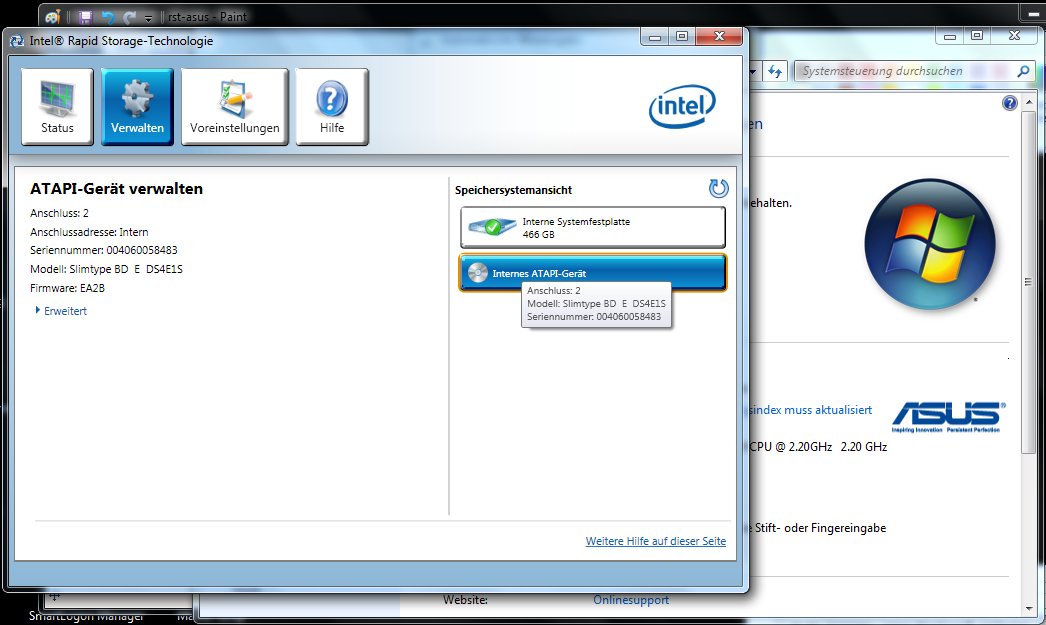Open the Status tab in Intel Rapid Storage
Viewport: 1046px width, 625px height.
(57, 107)
